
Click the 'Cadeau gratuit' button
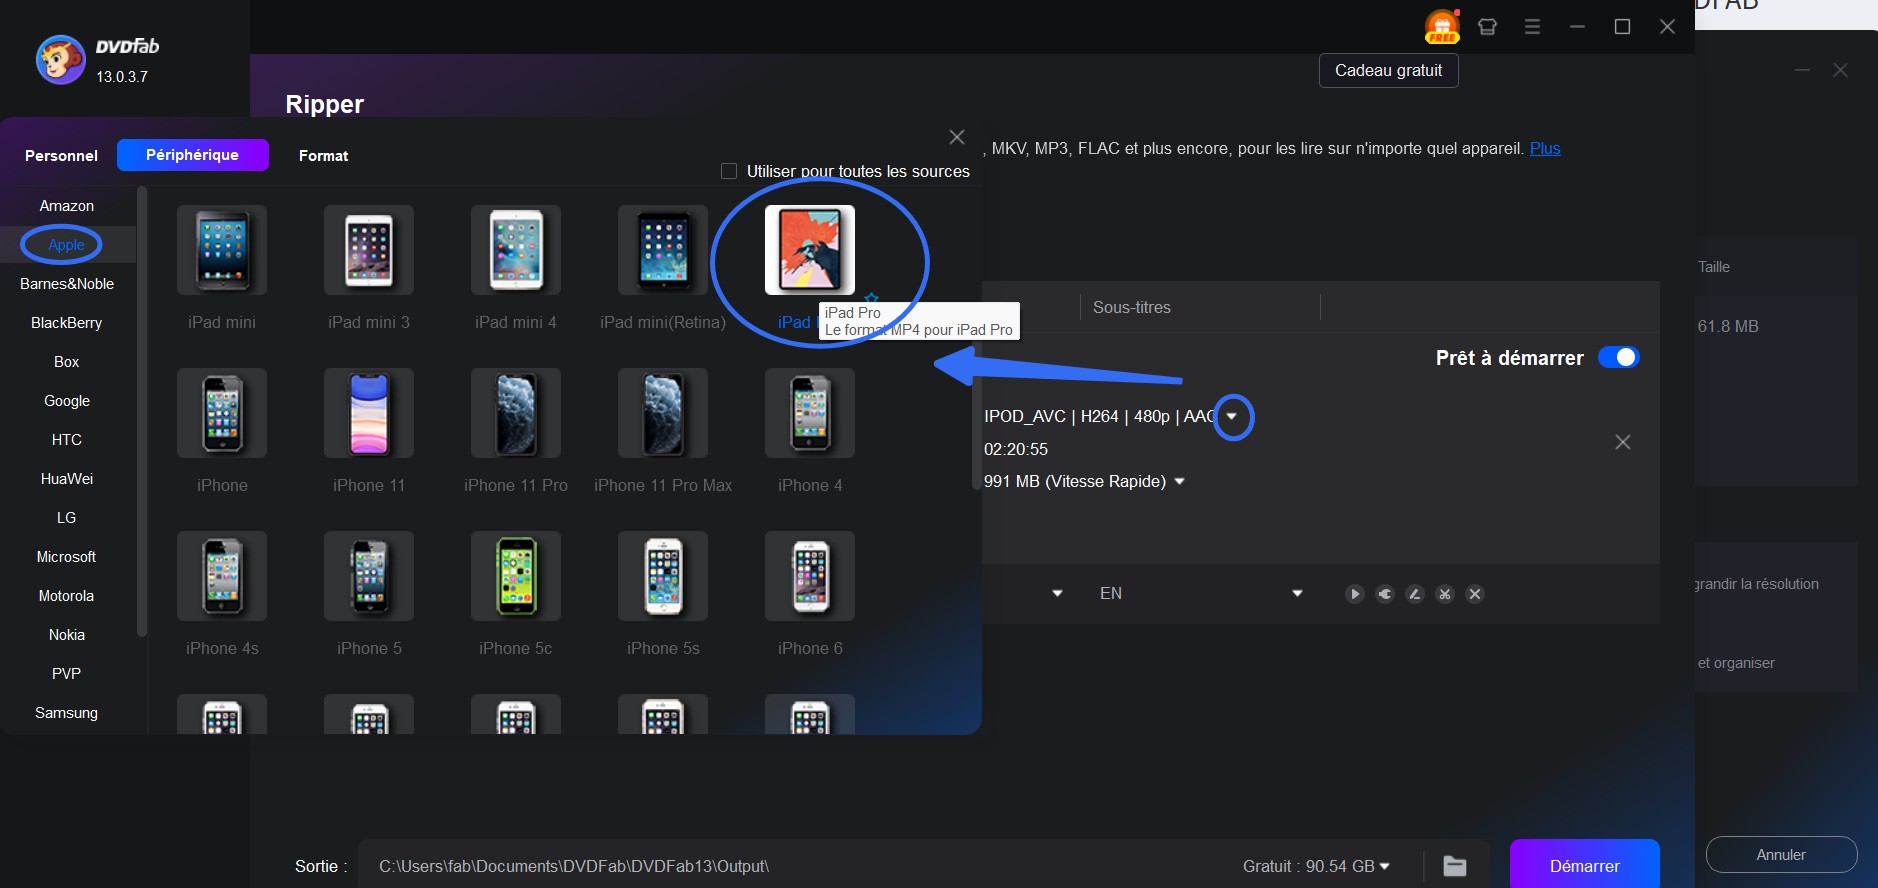coord(1388,70)
